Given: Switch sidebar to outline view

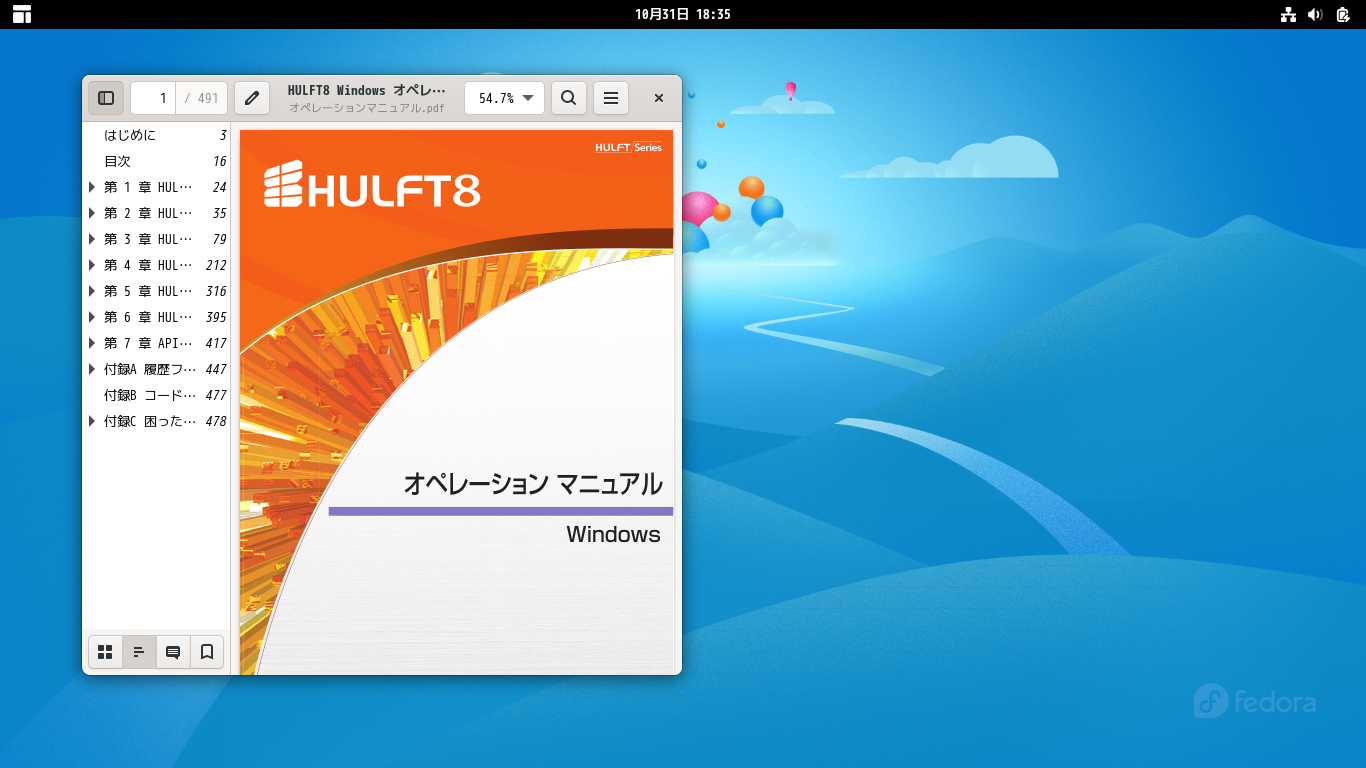Looking at the screenshot, I should (x=139, y=652).
